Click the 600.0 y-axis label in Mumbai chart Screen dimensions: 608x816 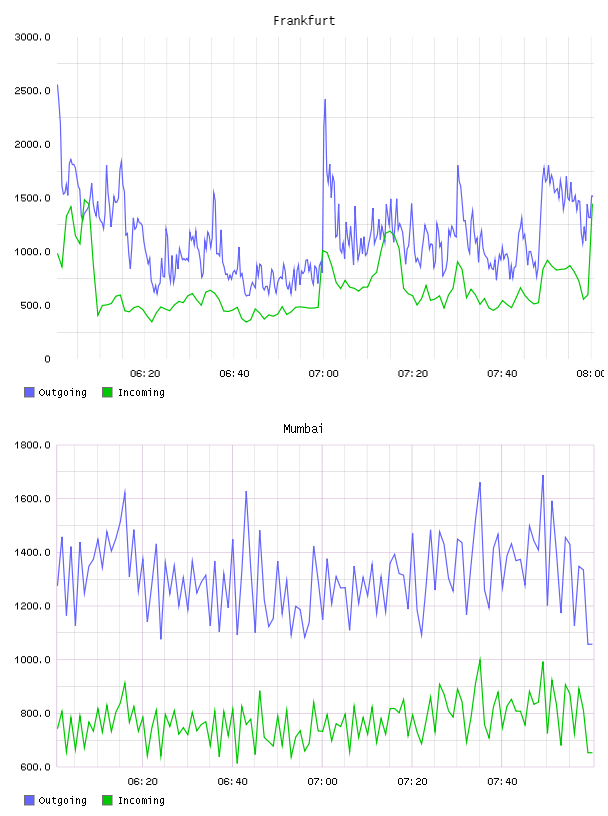[35, 767]
